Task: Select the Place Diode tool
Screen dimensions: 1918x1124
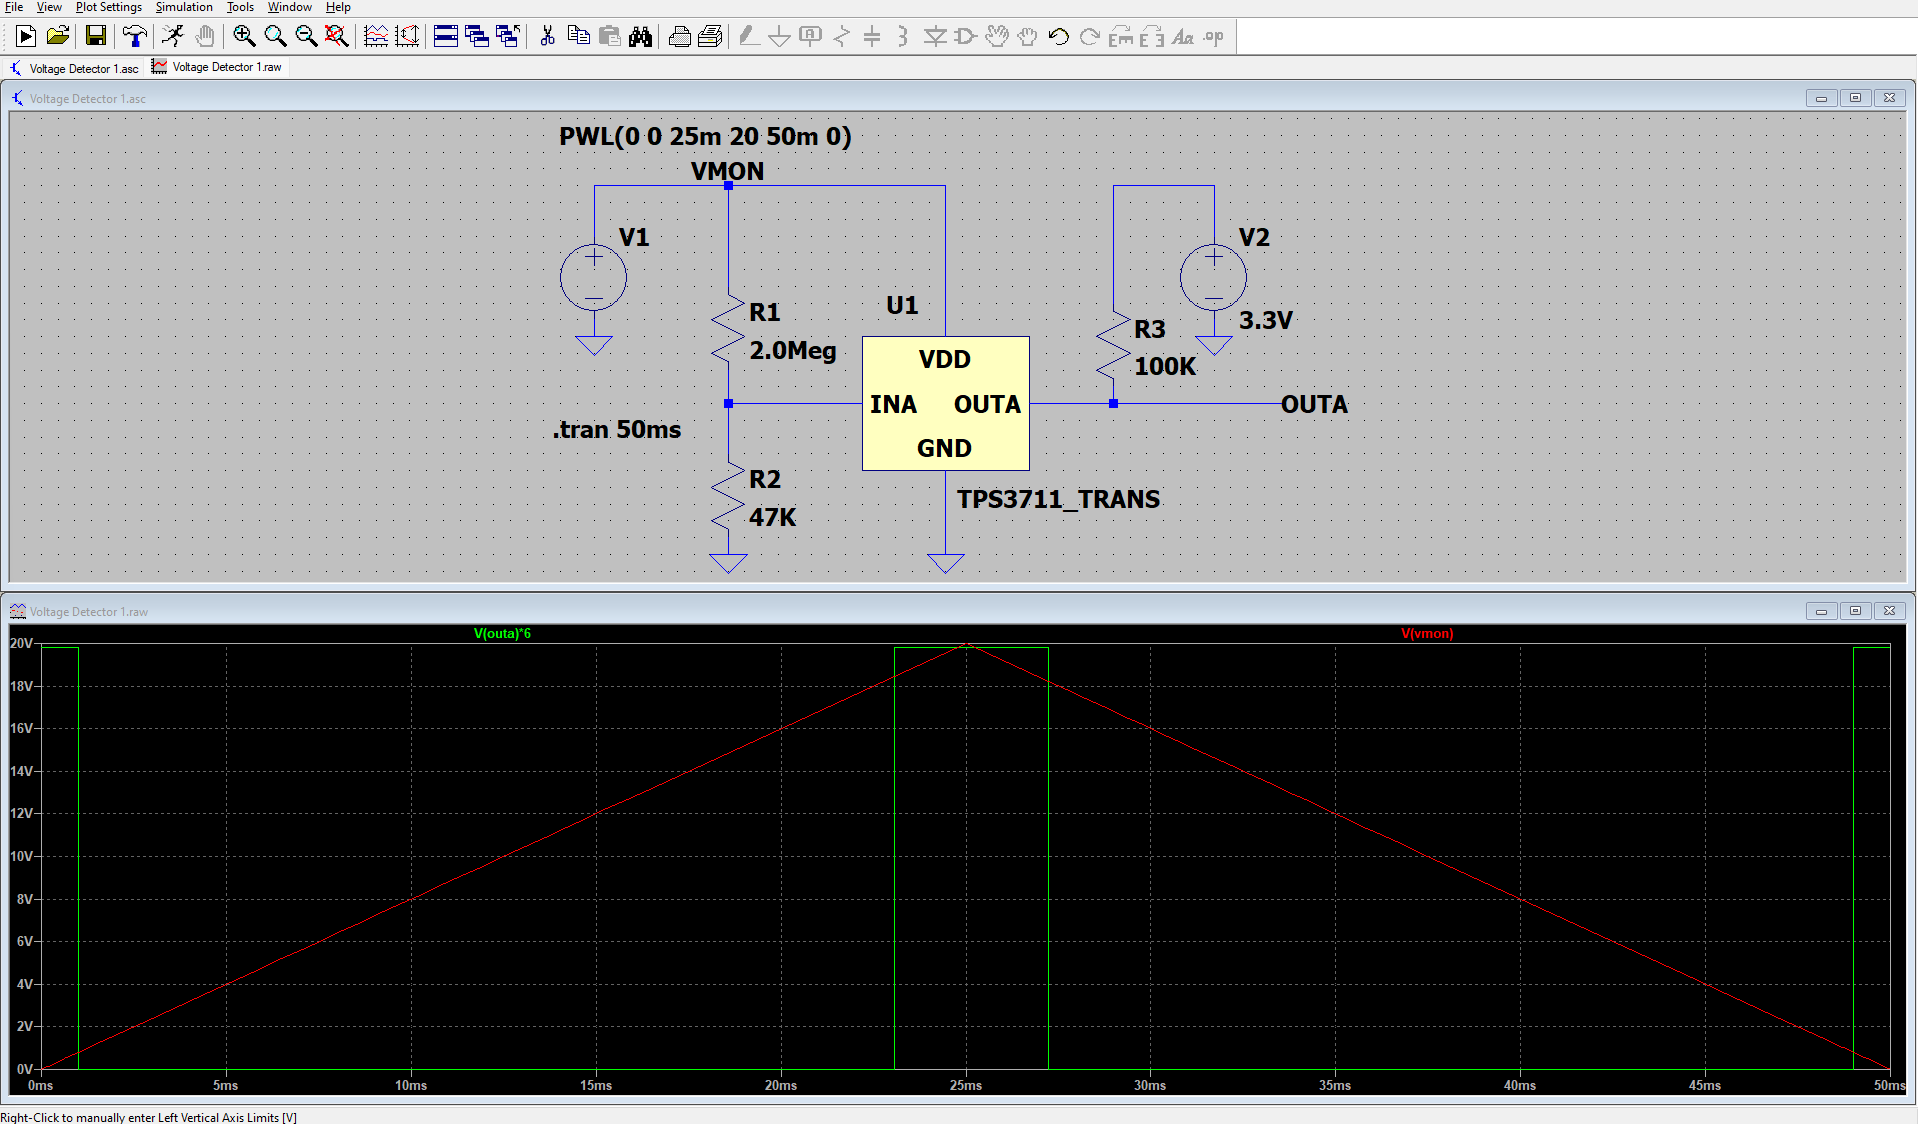Action: [935, 37]
